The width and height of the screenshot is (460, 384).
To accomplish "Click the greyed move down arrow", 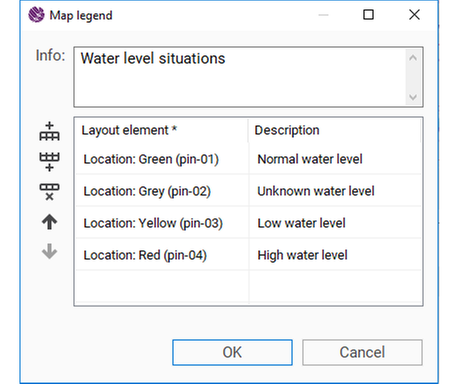I will tap(49, 251).
